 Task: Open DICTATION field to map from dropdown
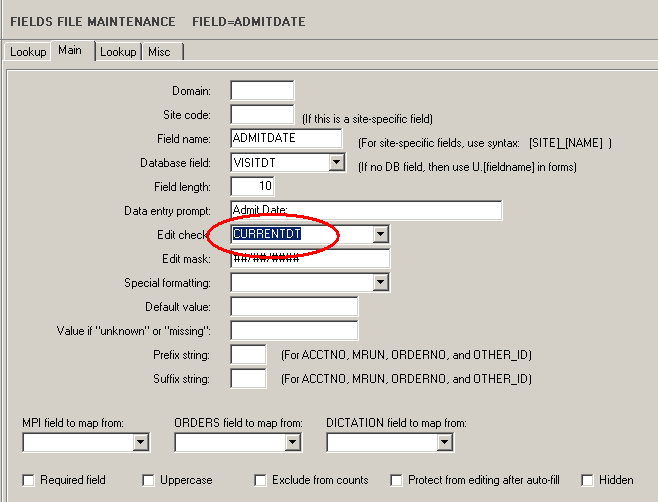click(x=444, y=442)
